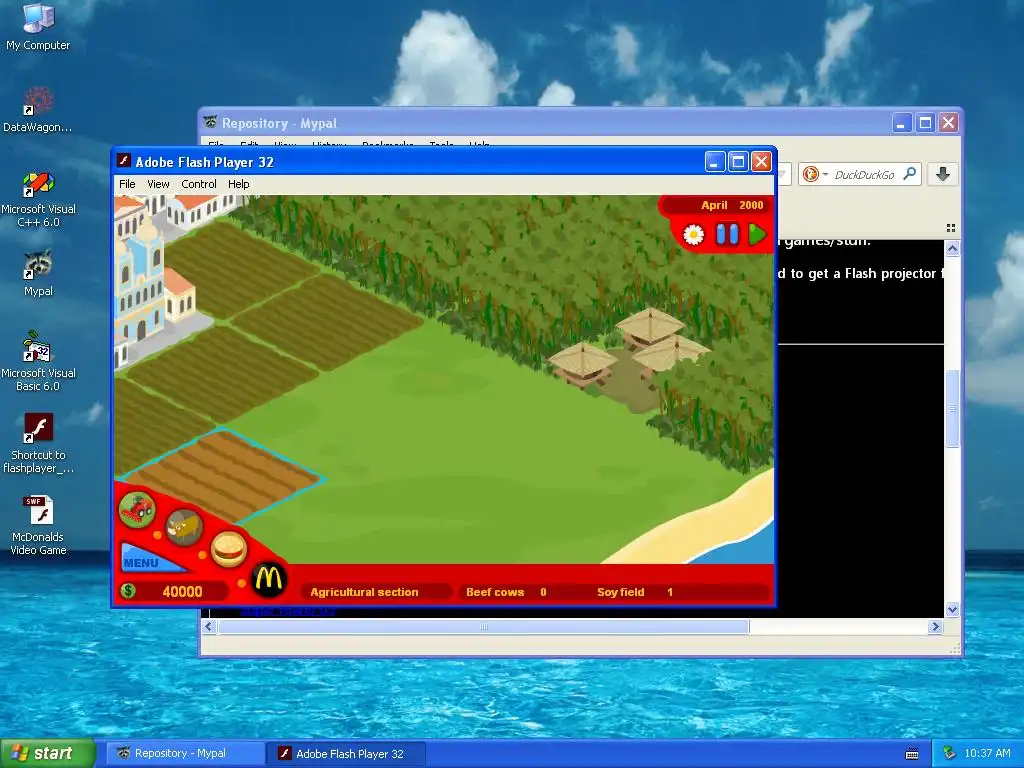Screen dimensions: 1024x768
Task: Click the green dollar money icon
Action: [128, 591]
